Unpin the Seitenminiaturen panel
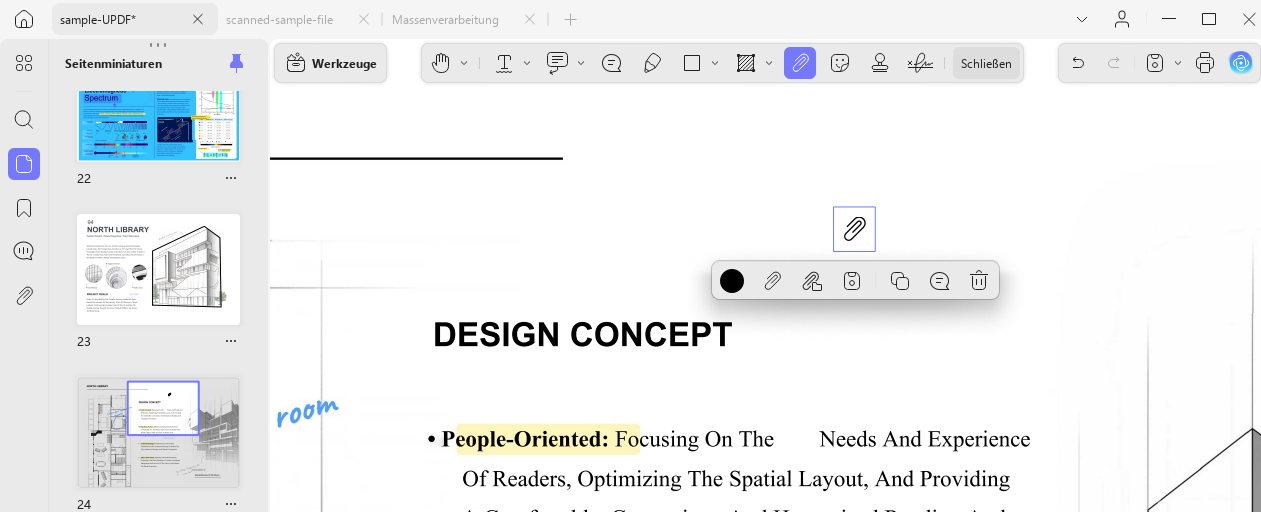Image resolution: width=1261 pixels, height=512 pixels. pos(237,63)
